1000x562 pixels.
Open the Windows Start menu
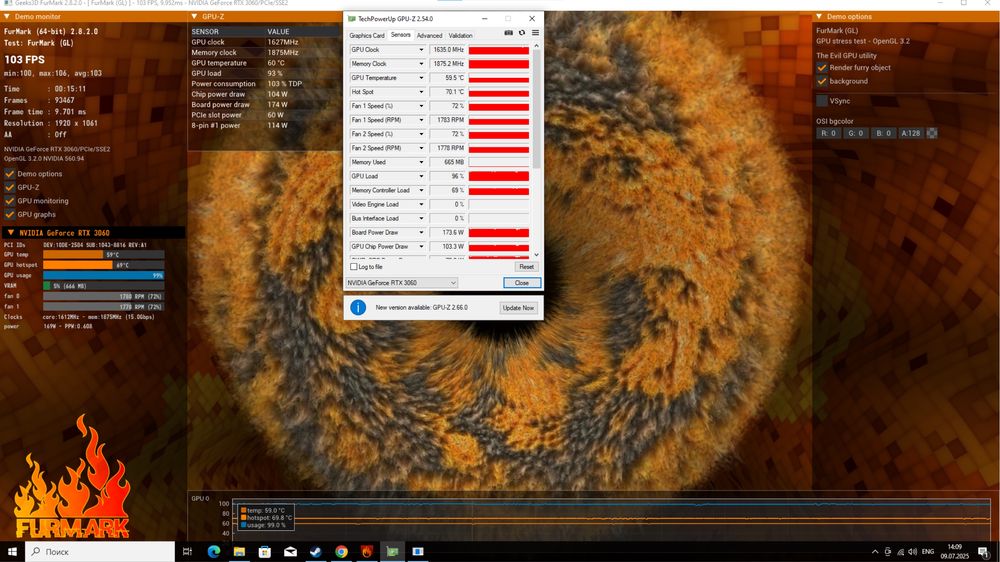point(11,551)
